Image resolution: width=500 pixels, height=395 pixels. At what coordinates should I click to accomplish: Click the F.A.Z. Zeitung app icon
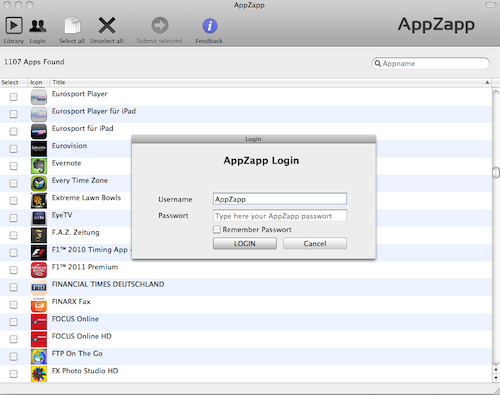pos(39,235)
